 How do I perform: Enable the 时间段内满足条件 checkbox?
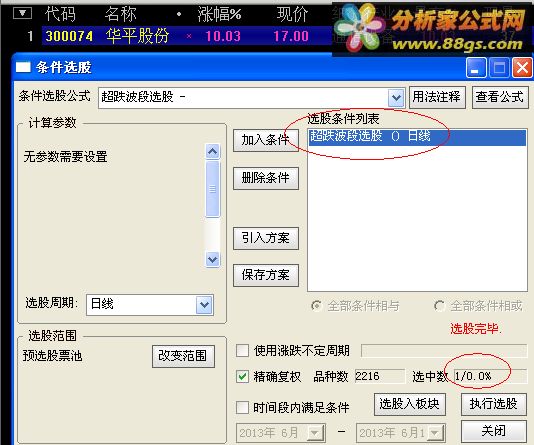(x=242, y=407)
